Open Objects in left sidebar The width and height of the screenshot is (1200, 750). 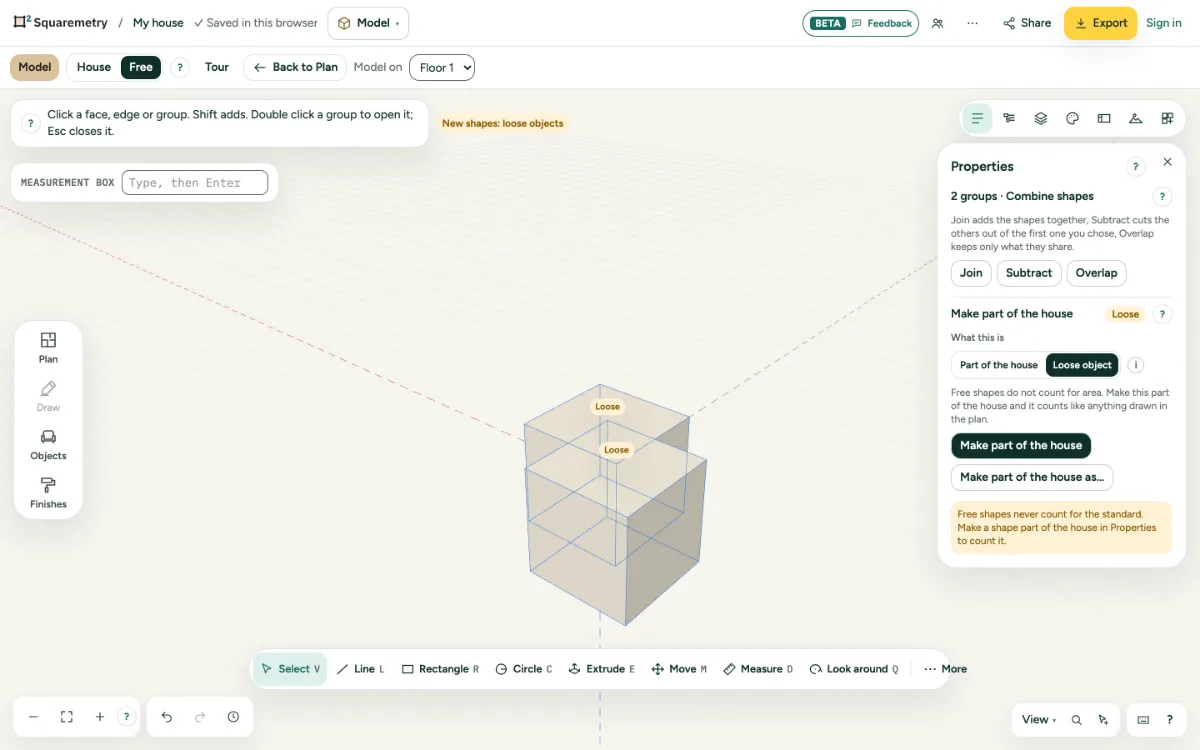point(48,444)
